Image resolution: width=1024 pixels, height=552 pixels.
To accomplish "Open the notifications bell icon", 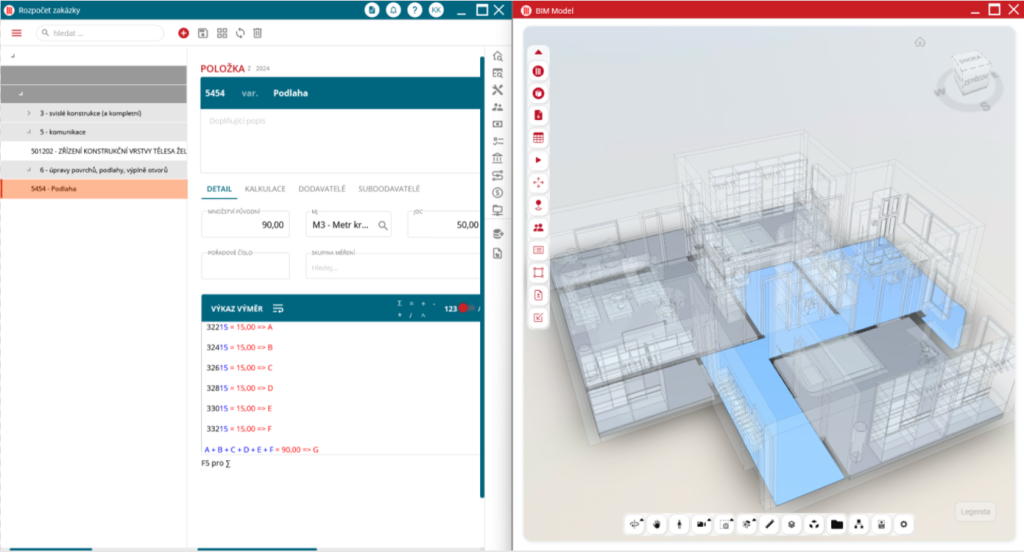I will pos(393,10).
